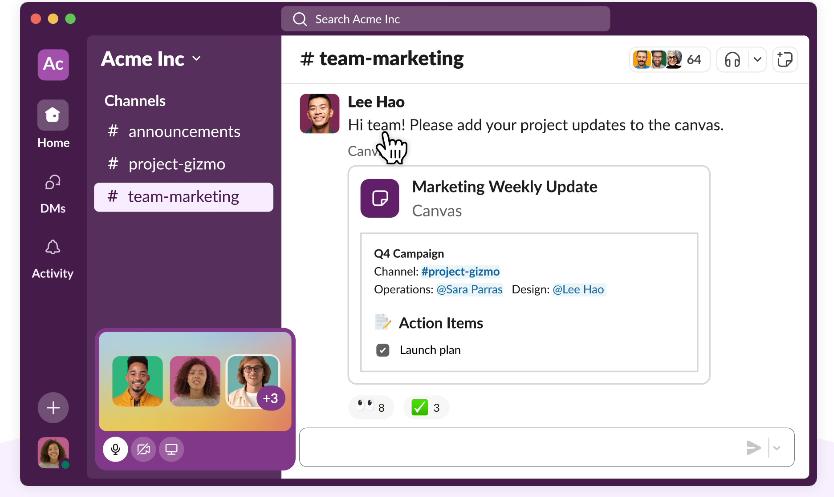Click the @Sara Parras mention
Image resolution: width=834 pixels, height=497 pixels.
[x=469, y=289]
